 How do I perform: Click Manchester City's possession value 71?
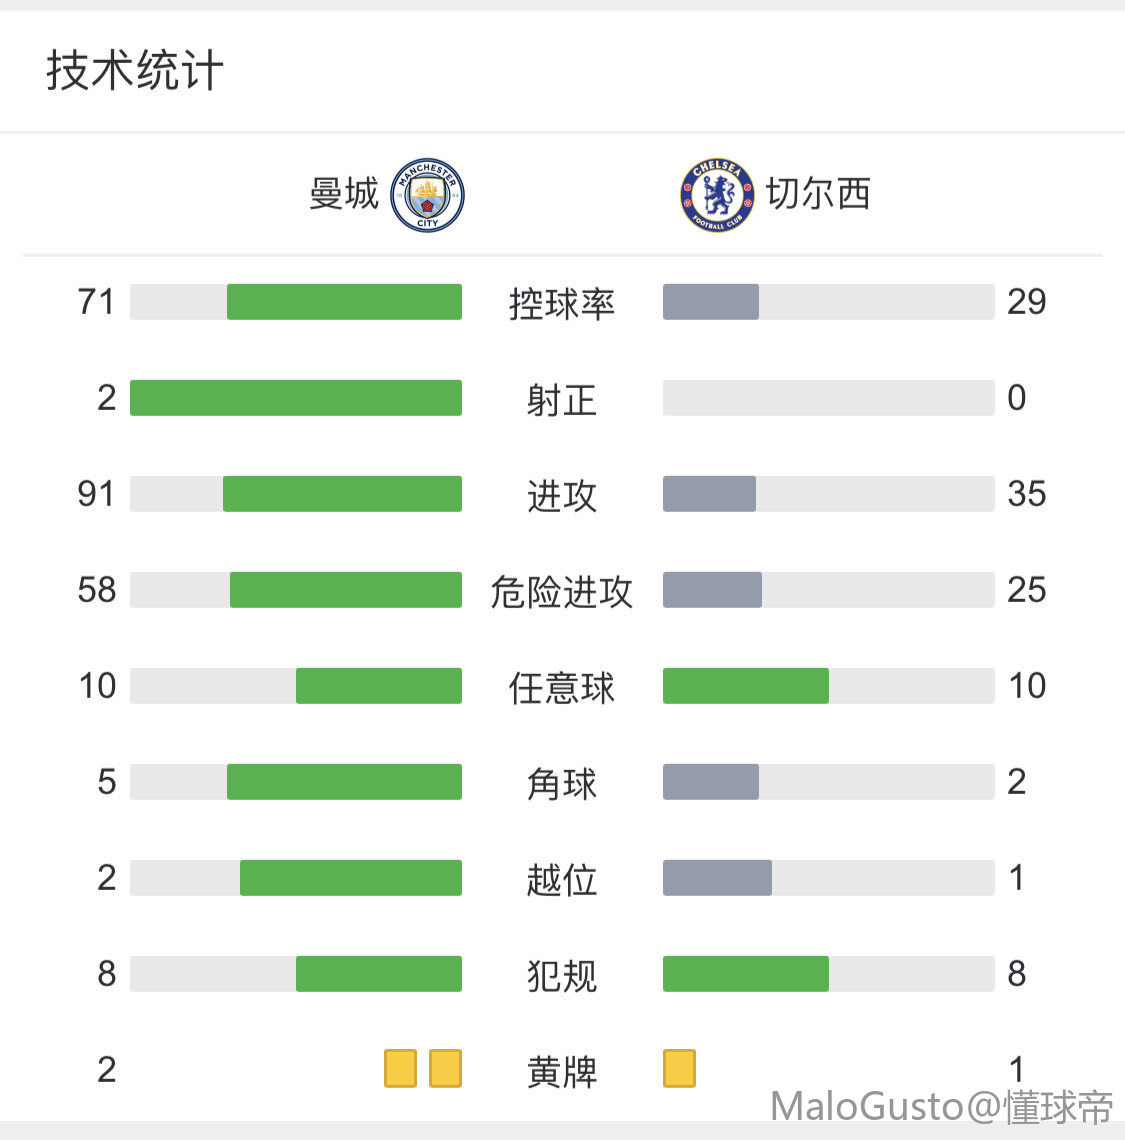pos(96,302)
